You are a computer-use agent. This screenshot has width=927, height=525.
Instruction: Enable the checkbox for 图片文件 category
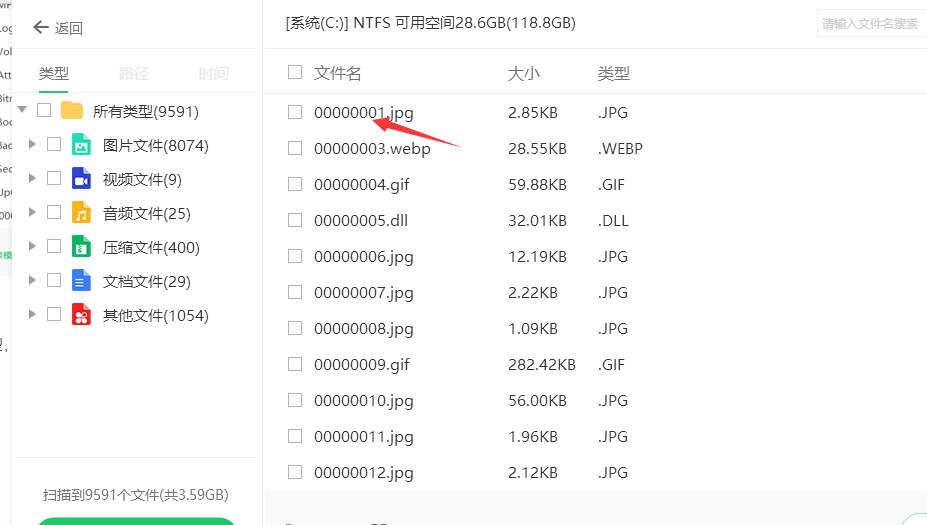point(54,145)
